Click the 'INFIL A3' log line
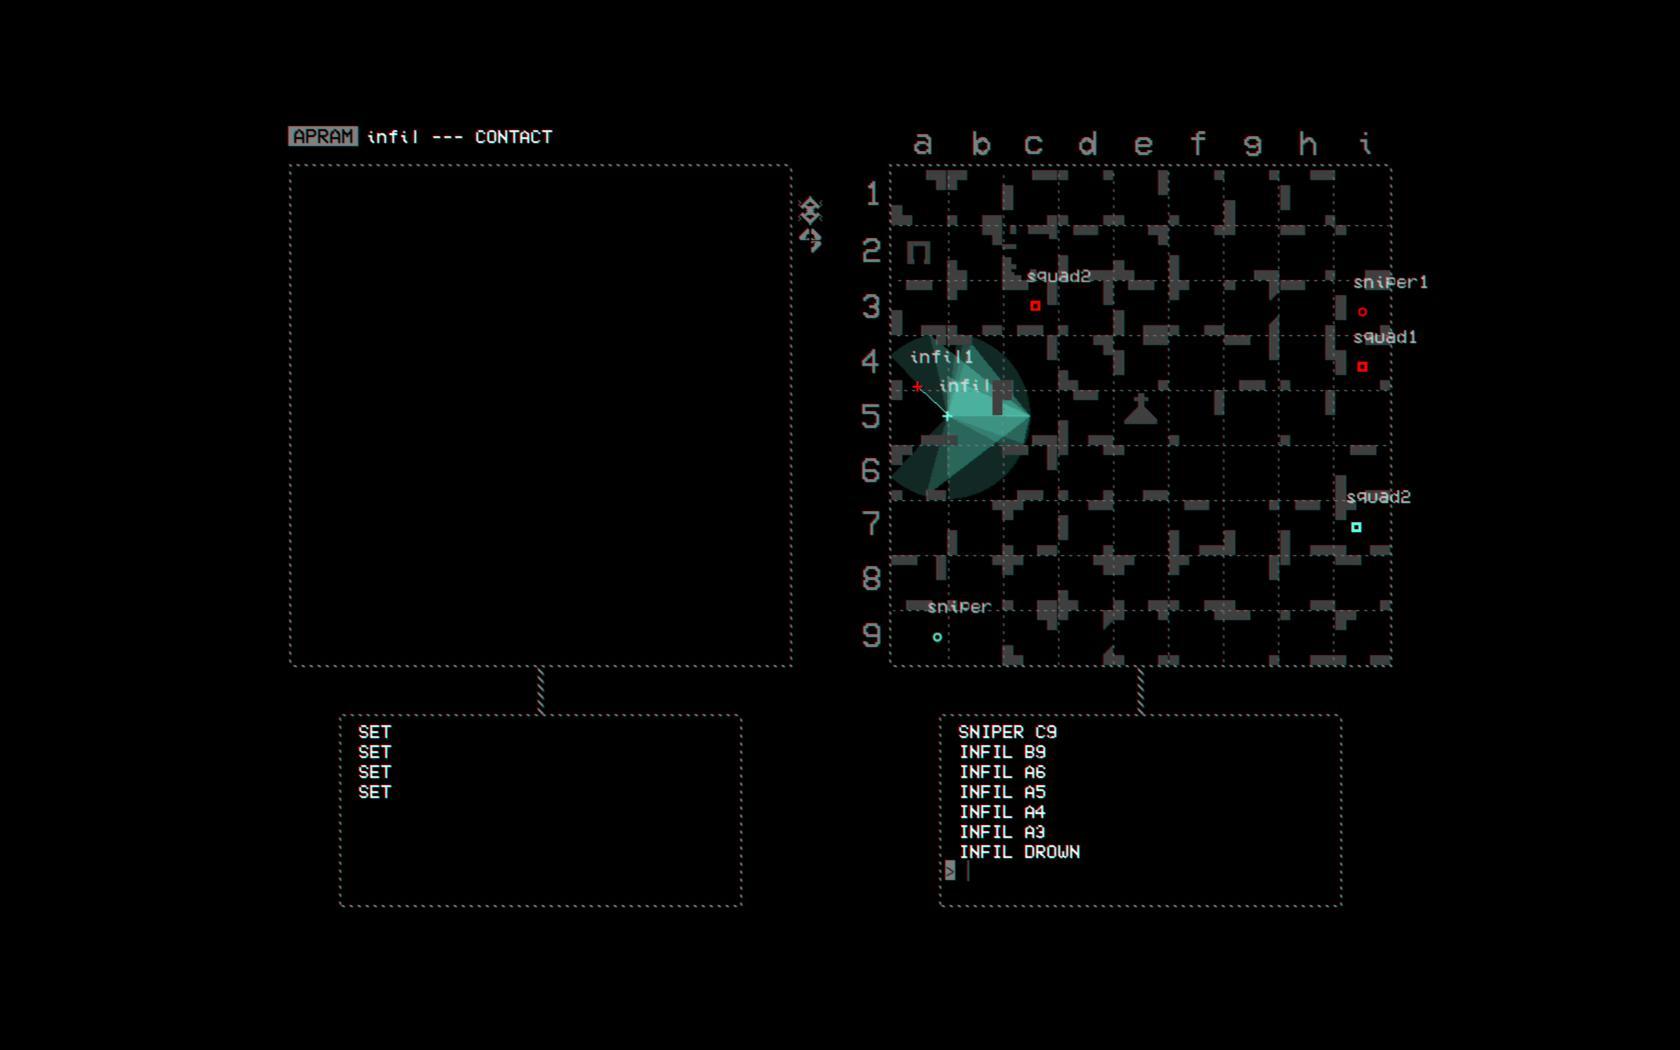 pyautogui.click(x=1002, y=832)
